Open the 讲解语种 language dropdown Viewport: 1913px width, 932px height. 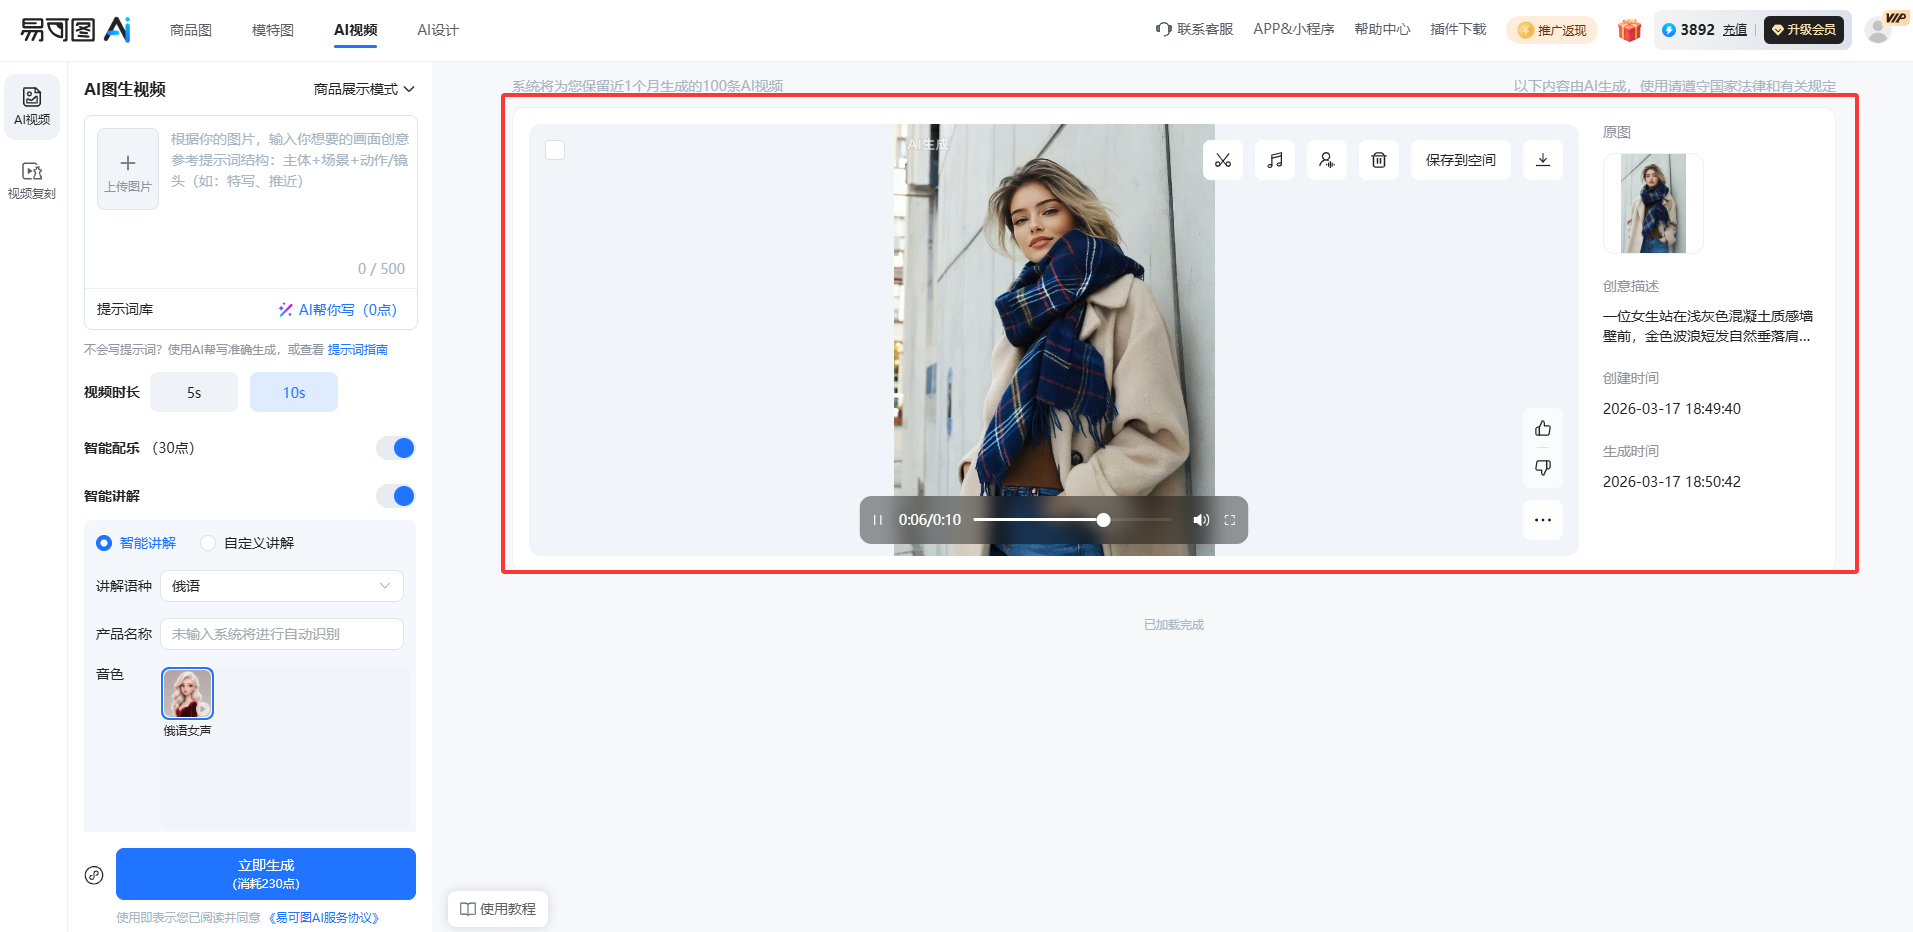pos(282,586)
